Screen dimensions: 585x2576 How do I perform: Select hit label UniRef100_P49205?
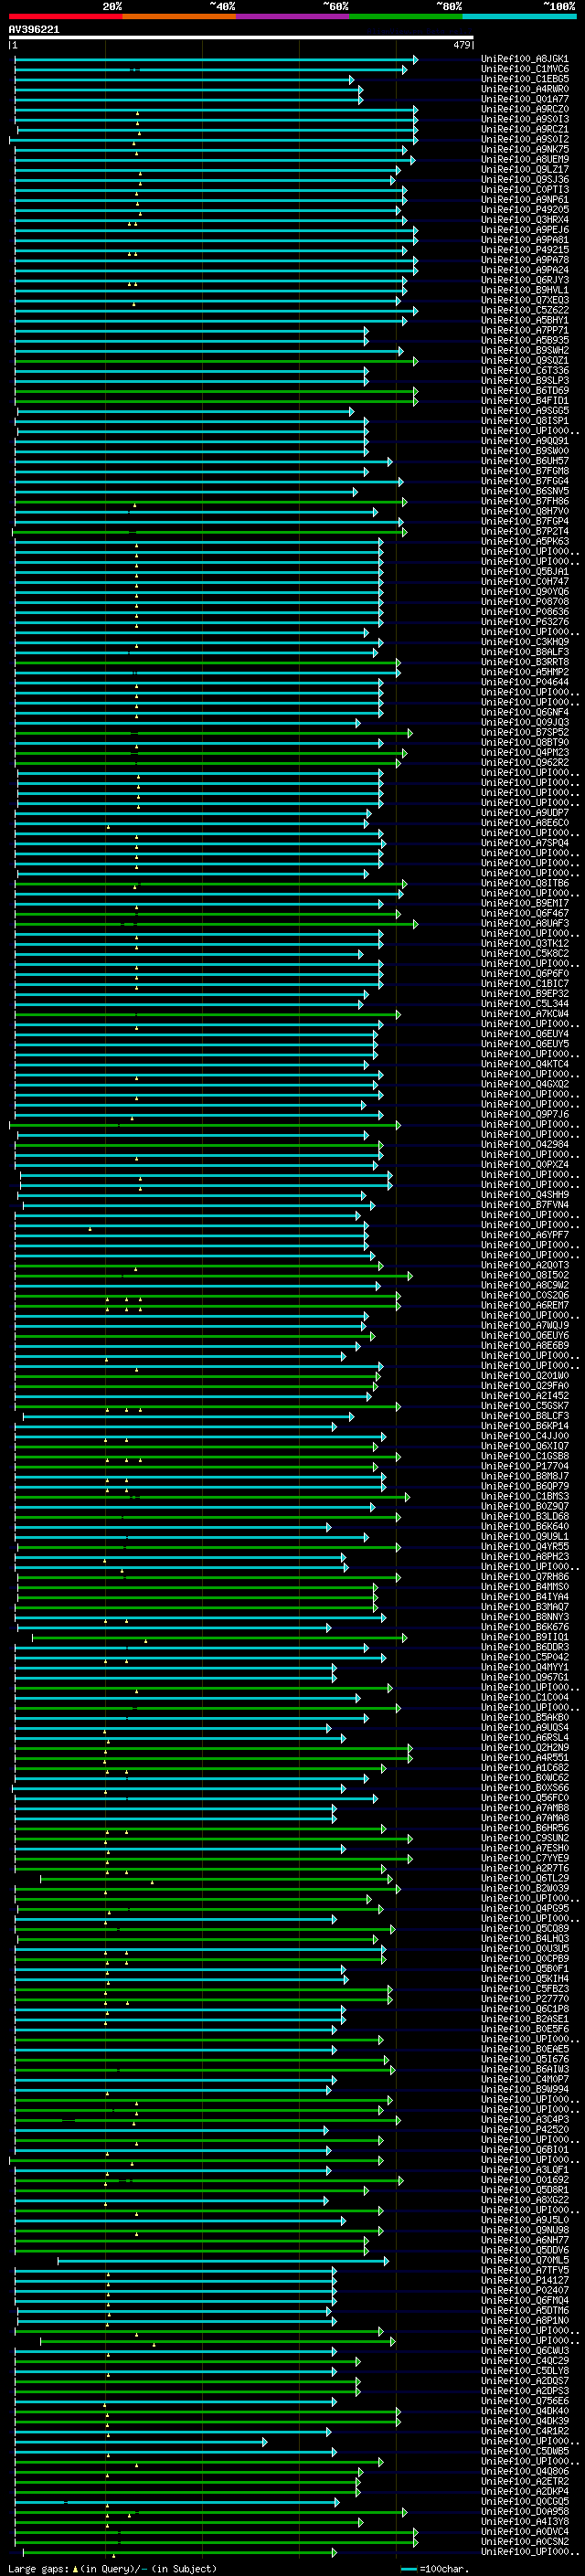tap(525, 210)
